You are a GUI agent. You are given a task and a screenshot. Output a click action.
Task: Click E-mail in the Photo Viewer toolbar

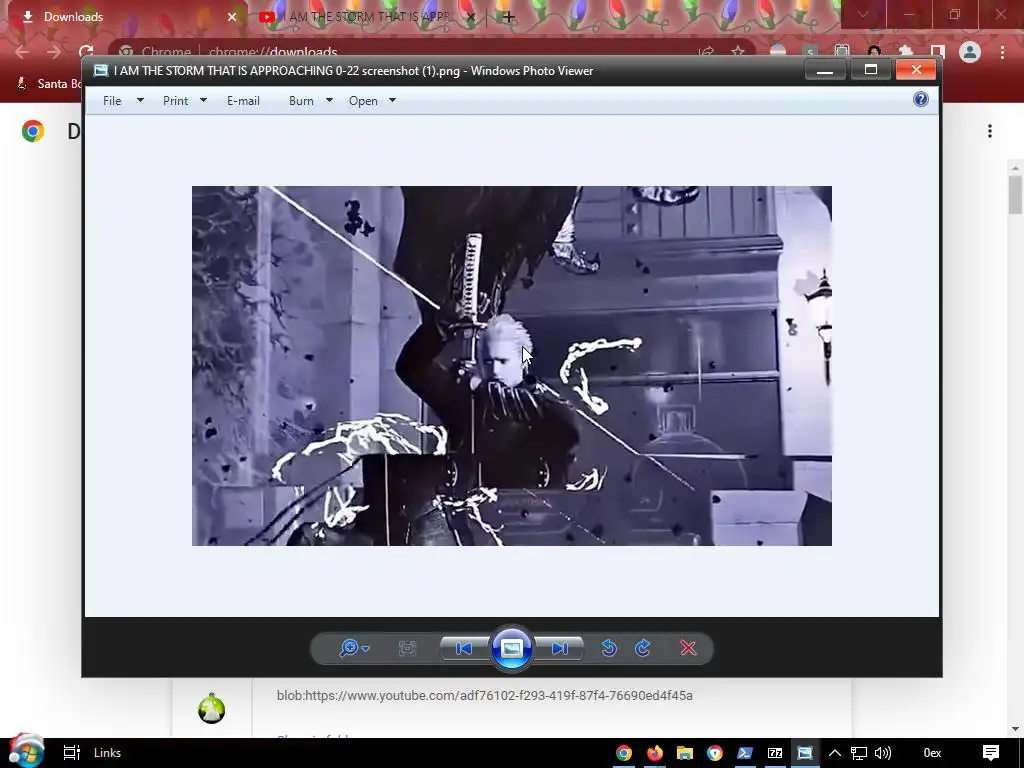coord(243,101)
